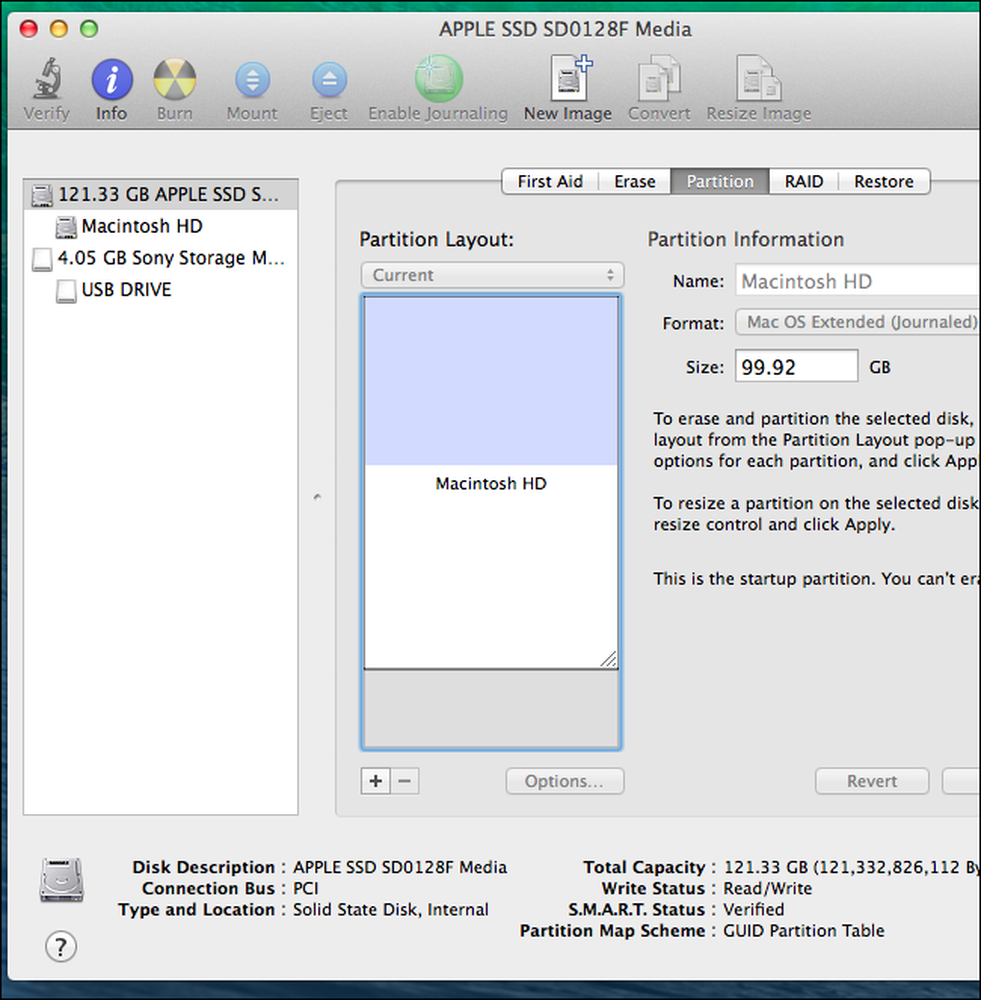Switch to the Erase tab

tap(635, 182)
